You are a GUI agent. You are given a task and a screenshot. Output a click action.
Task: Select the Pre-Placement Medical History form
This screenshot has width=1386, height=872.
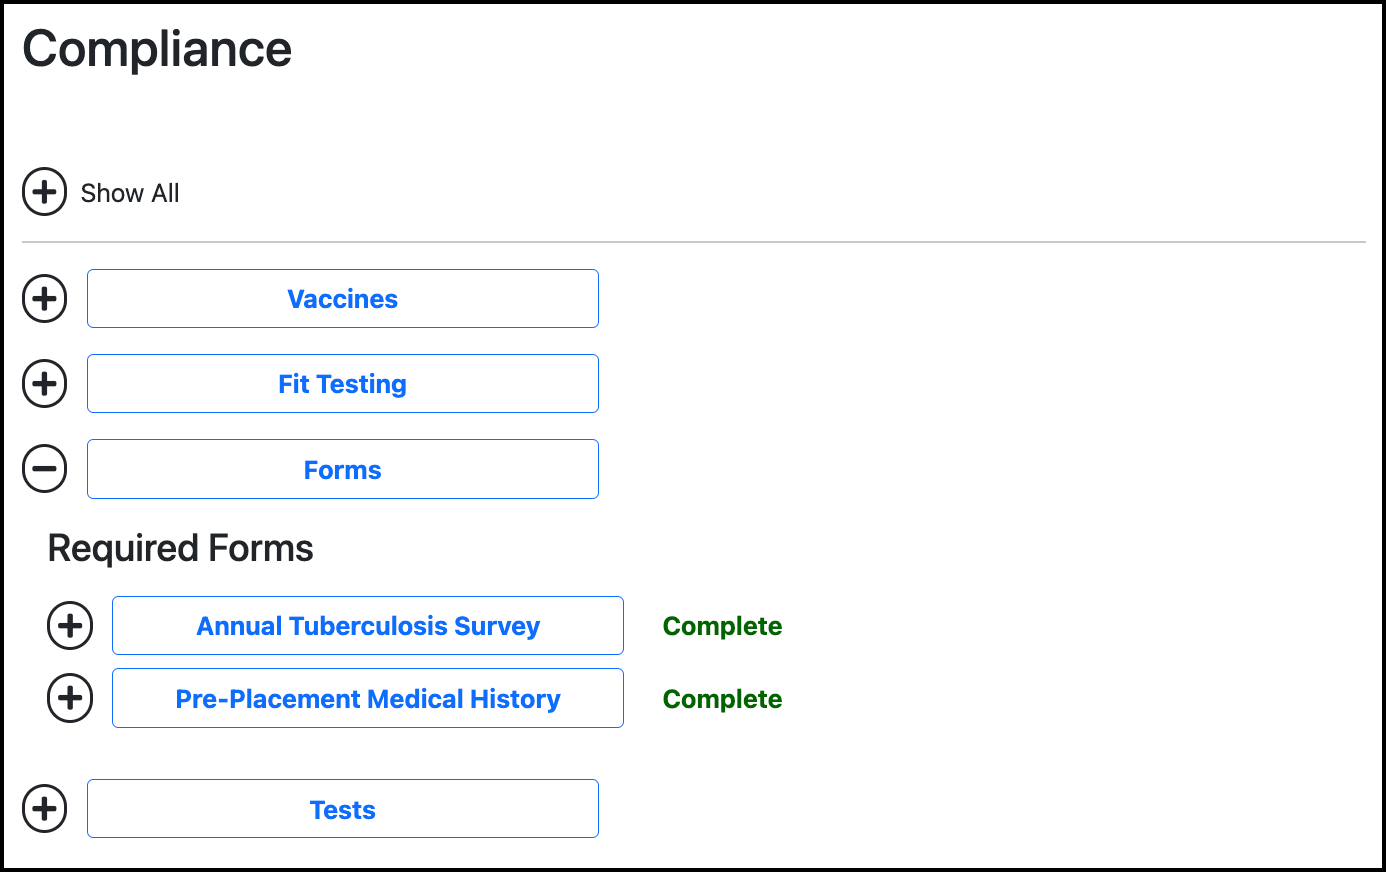(x=368, y=698)
